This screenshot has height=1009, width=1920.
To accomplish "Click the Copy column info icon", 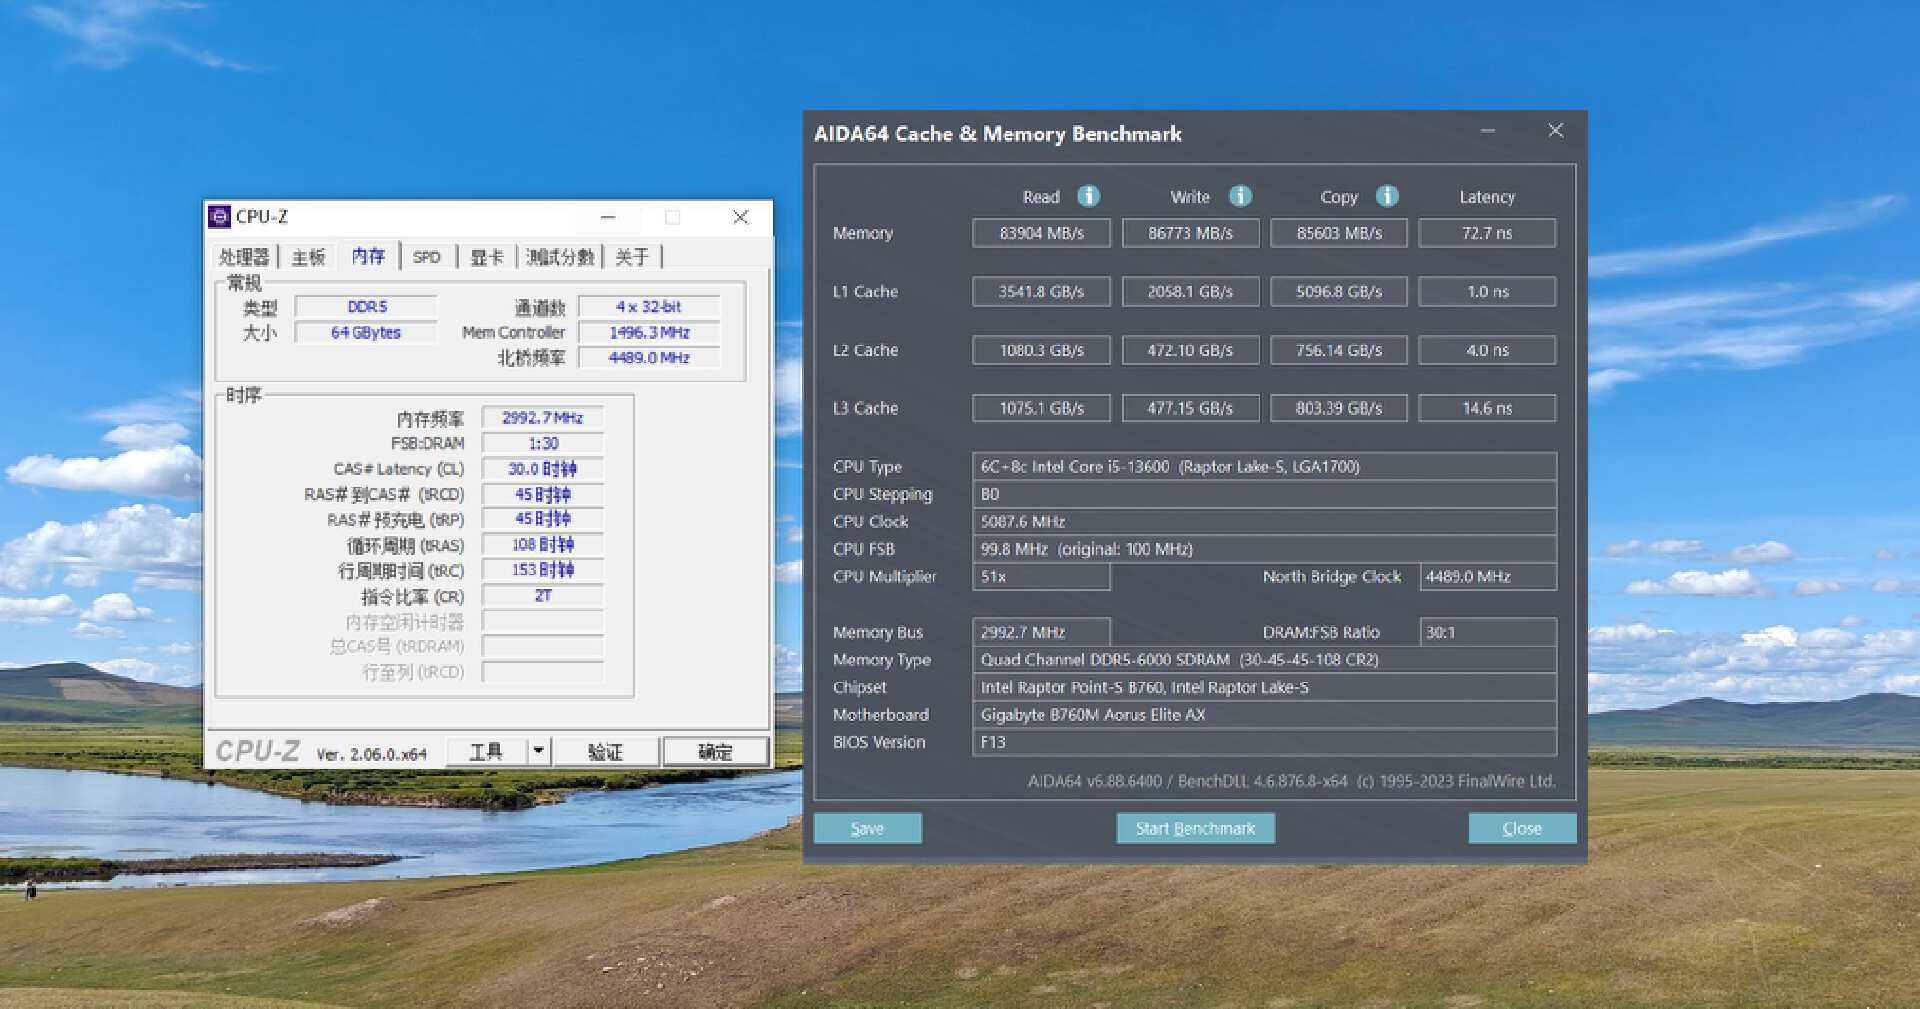I will point(1387,196).
